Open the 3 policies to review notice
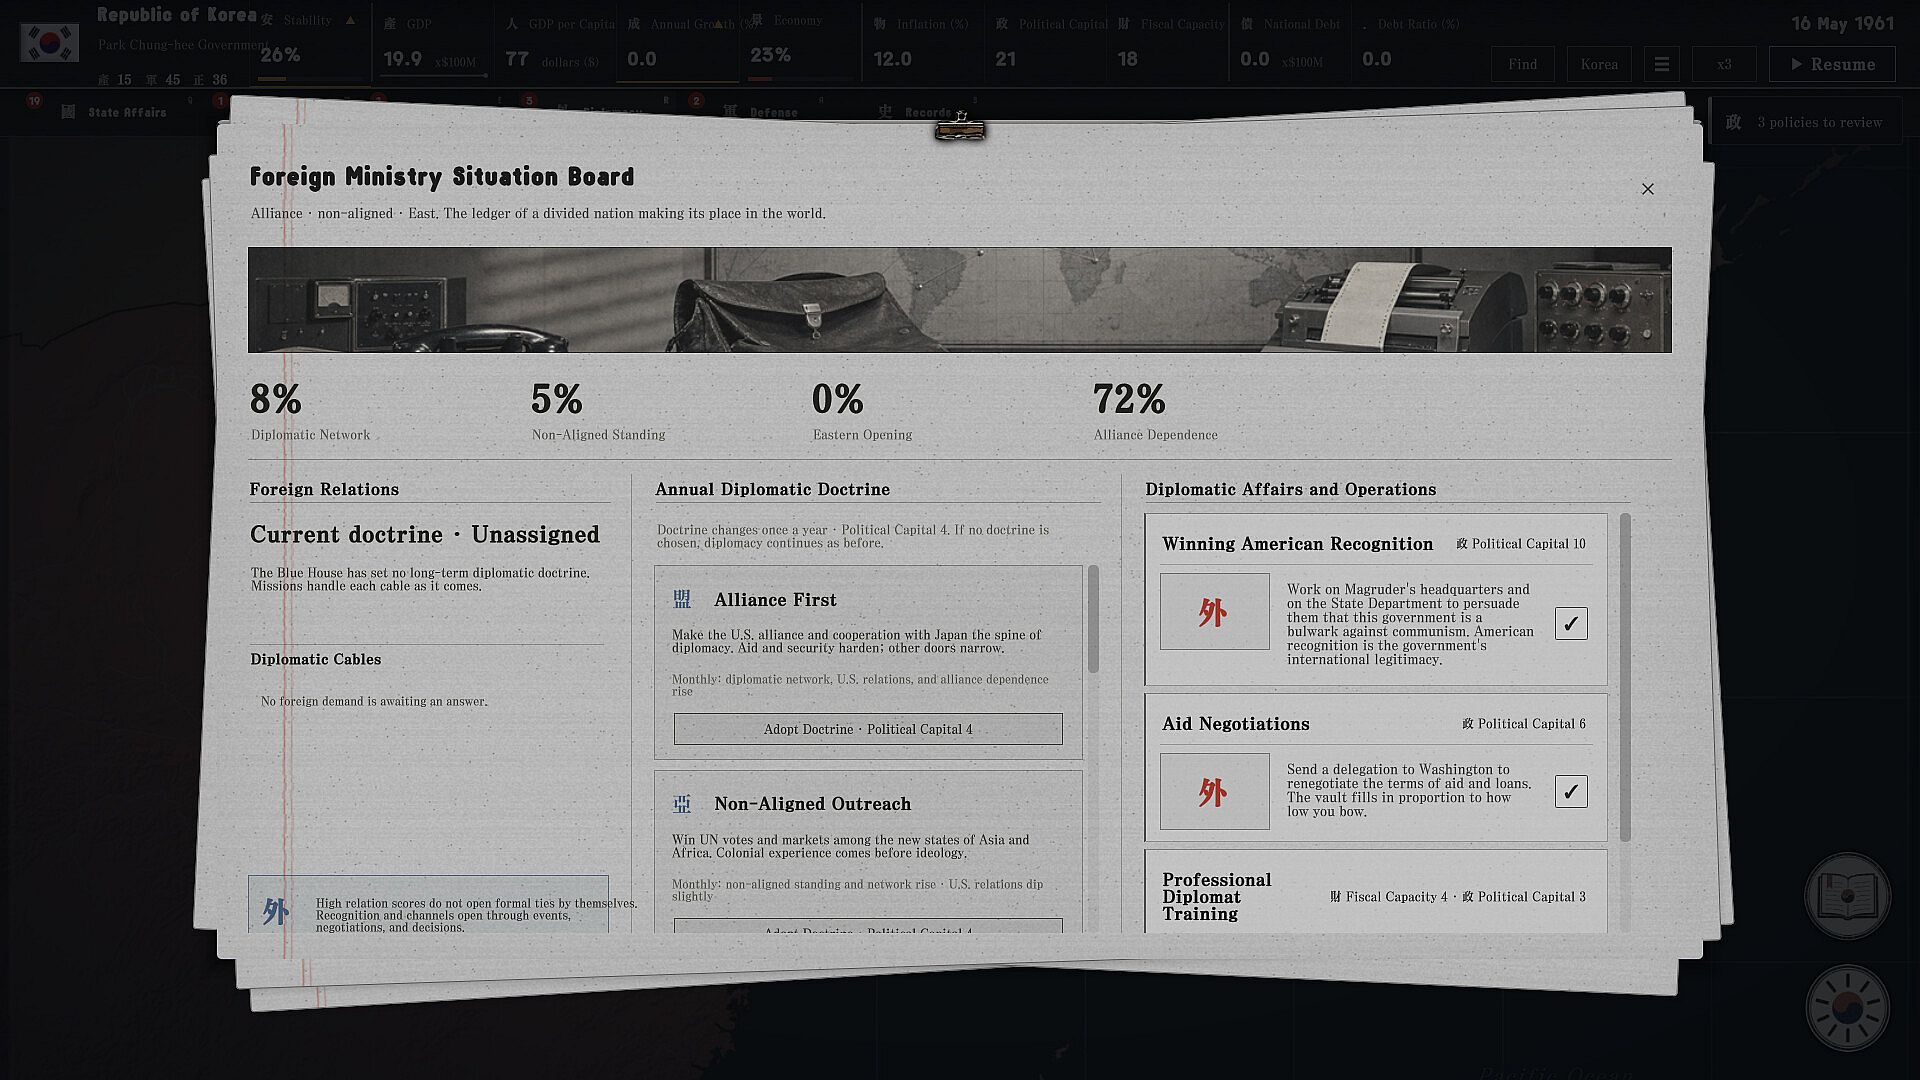This screenshot has height=1080, width=1920. tap(1806, 122)
